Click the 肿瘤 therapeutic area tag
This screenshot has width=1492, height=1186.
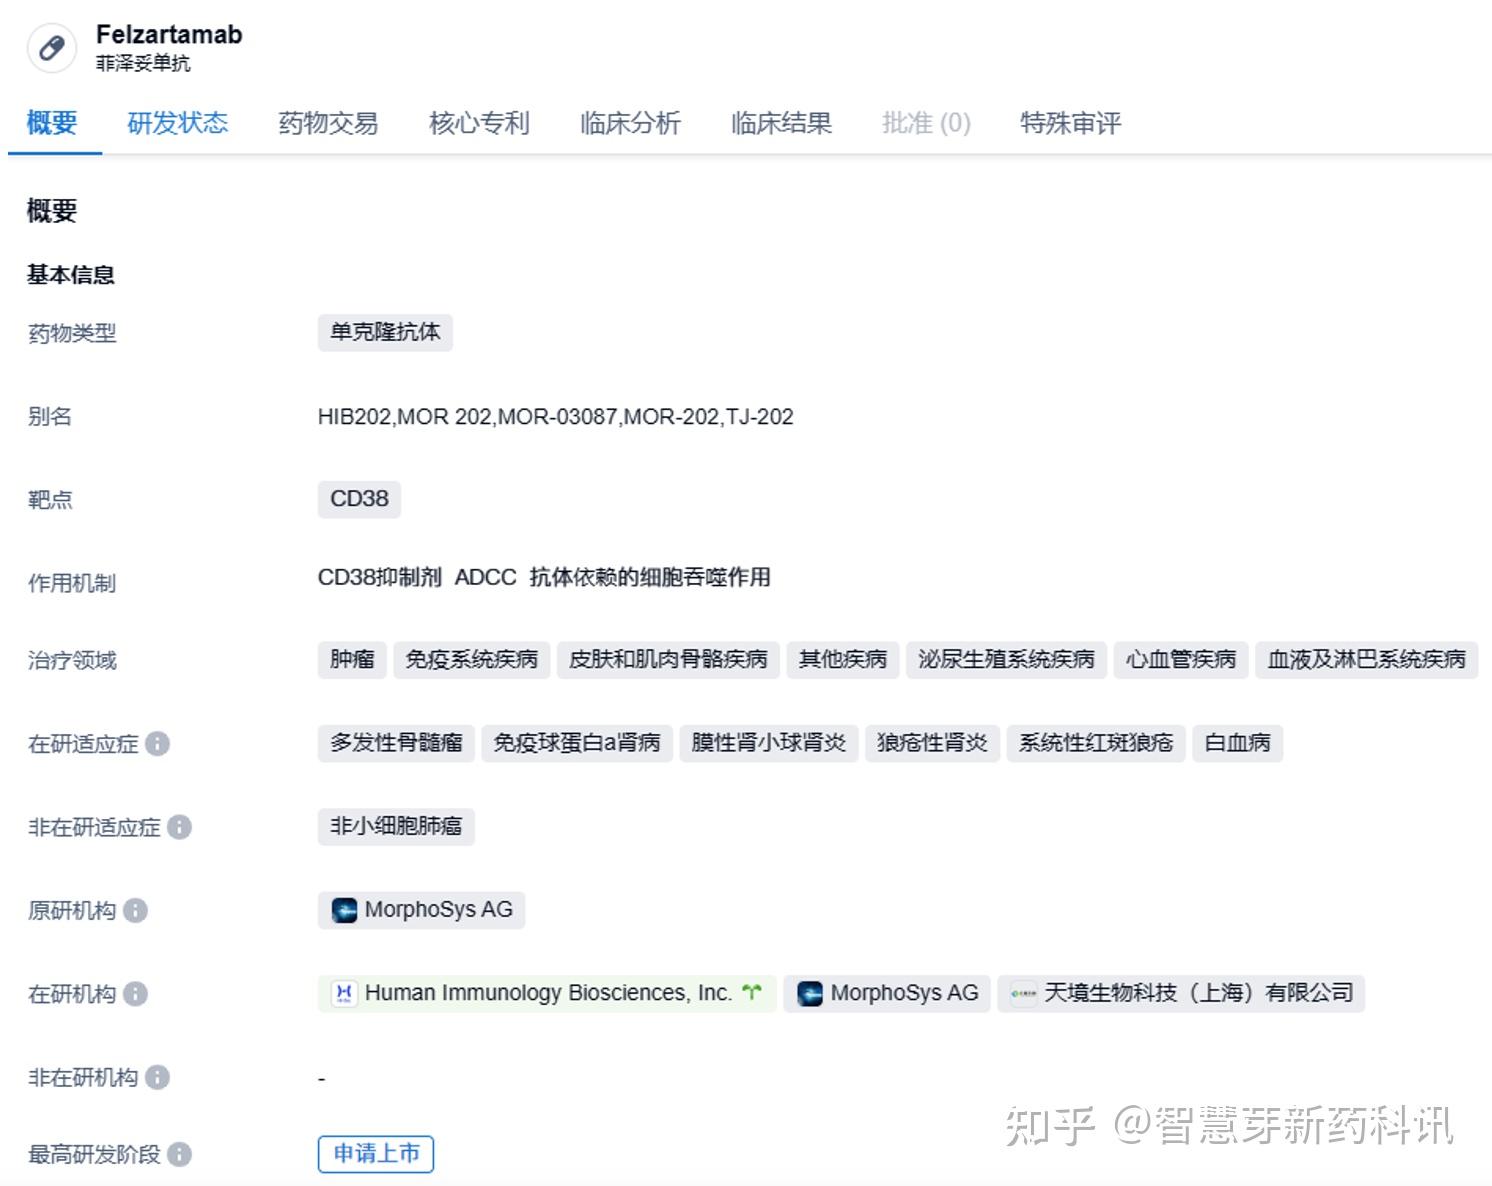(352, 659)
